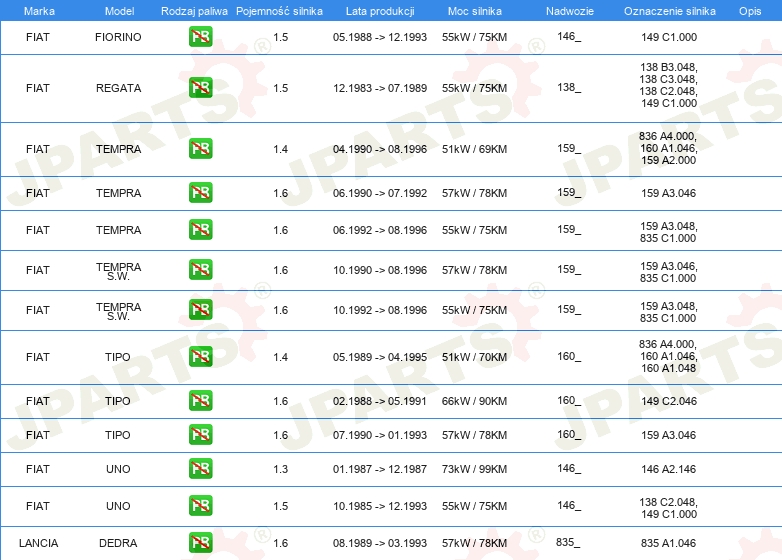This screenshot has width=782, height=560.
Task: Click fuel icon in TIPO 66kW / 90KM row
Action: point(200,400)
